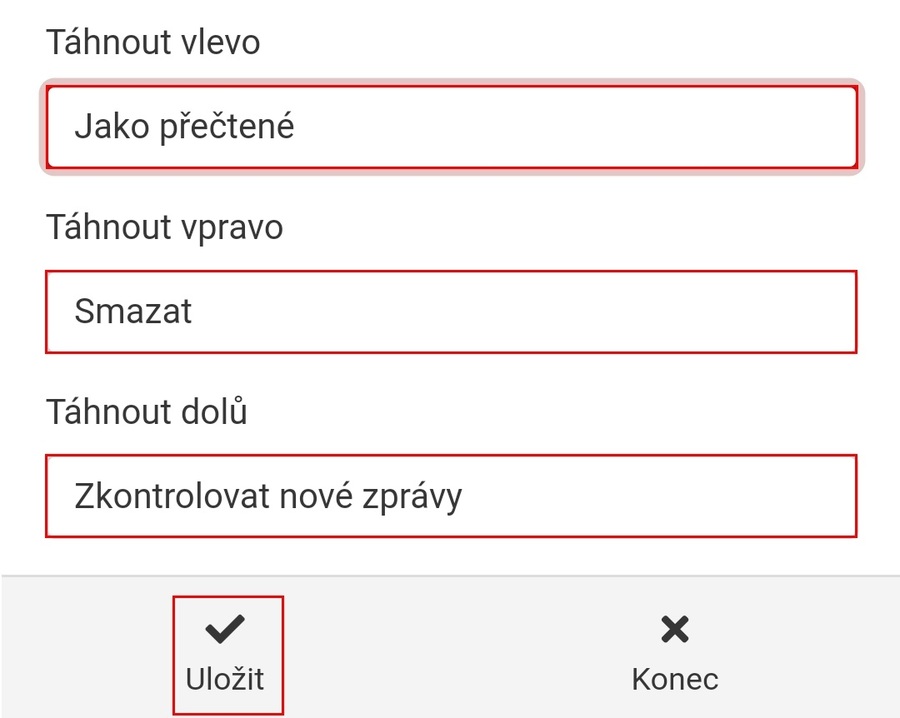This screenshot has width=900, height=718.
Task: Open the Táhnout vlevo dropdown
Action: pos(451,127)
